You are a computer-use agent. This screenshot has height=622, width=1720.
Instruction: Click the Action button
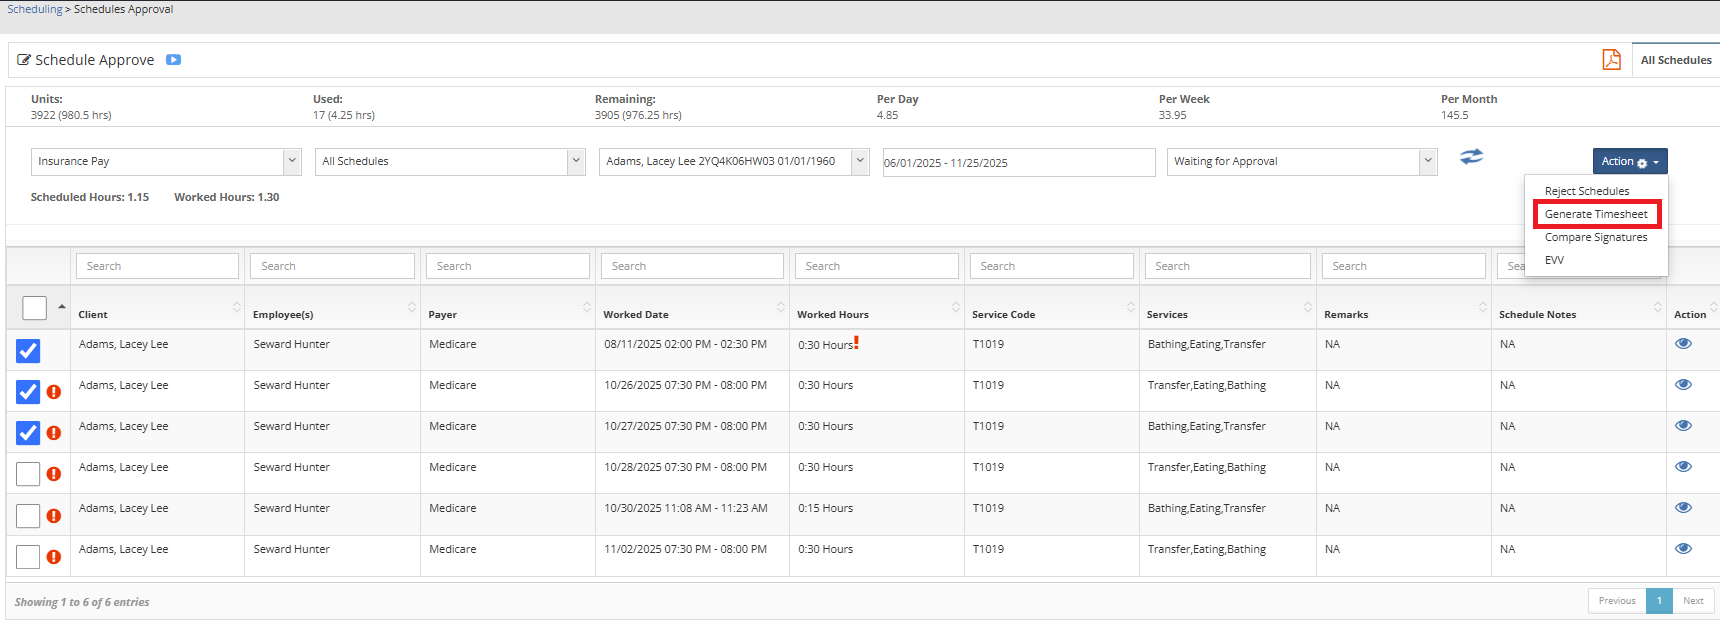(x=1629, y=162)
